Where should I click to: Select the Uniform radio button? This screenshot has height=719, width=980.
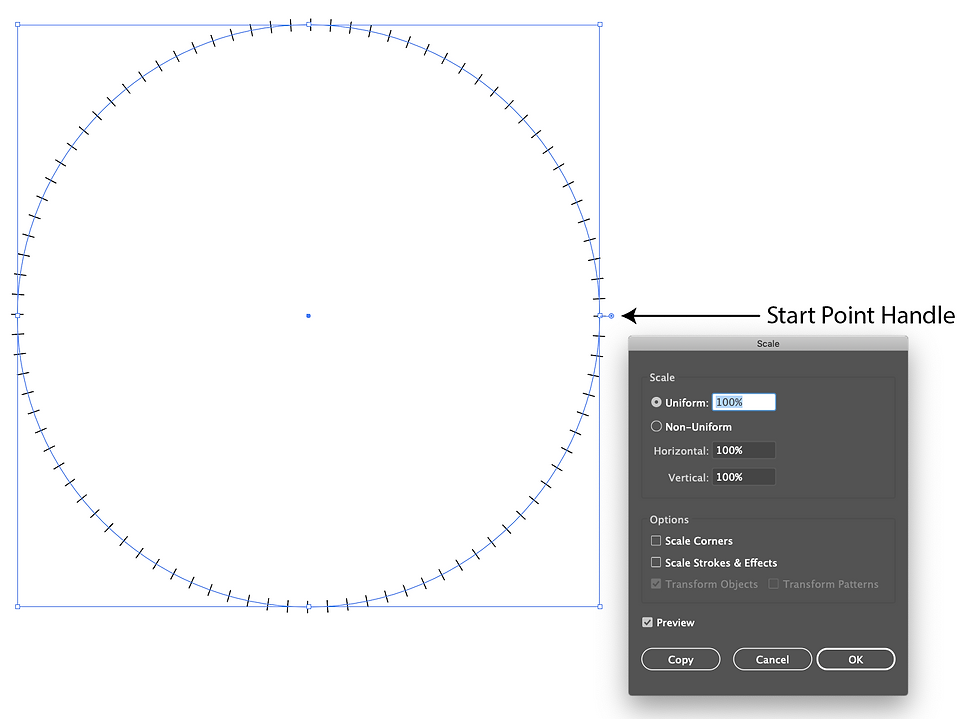[656, 402]
